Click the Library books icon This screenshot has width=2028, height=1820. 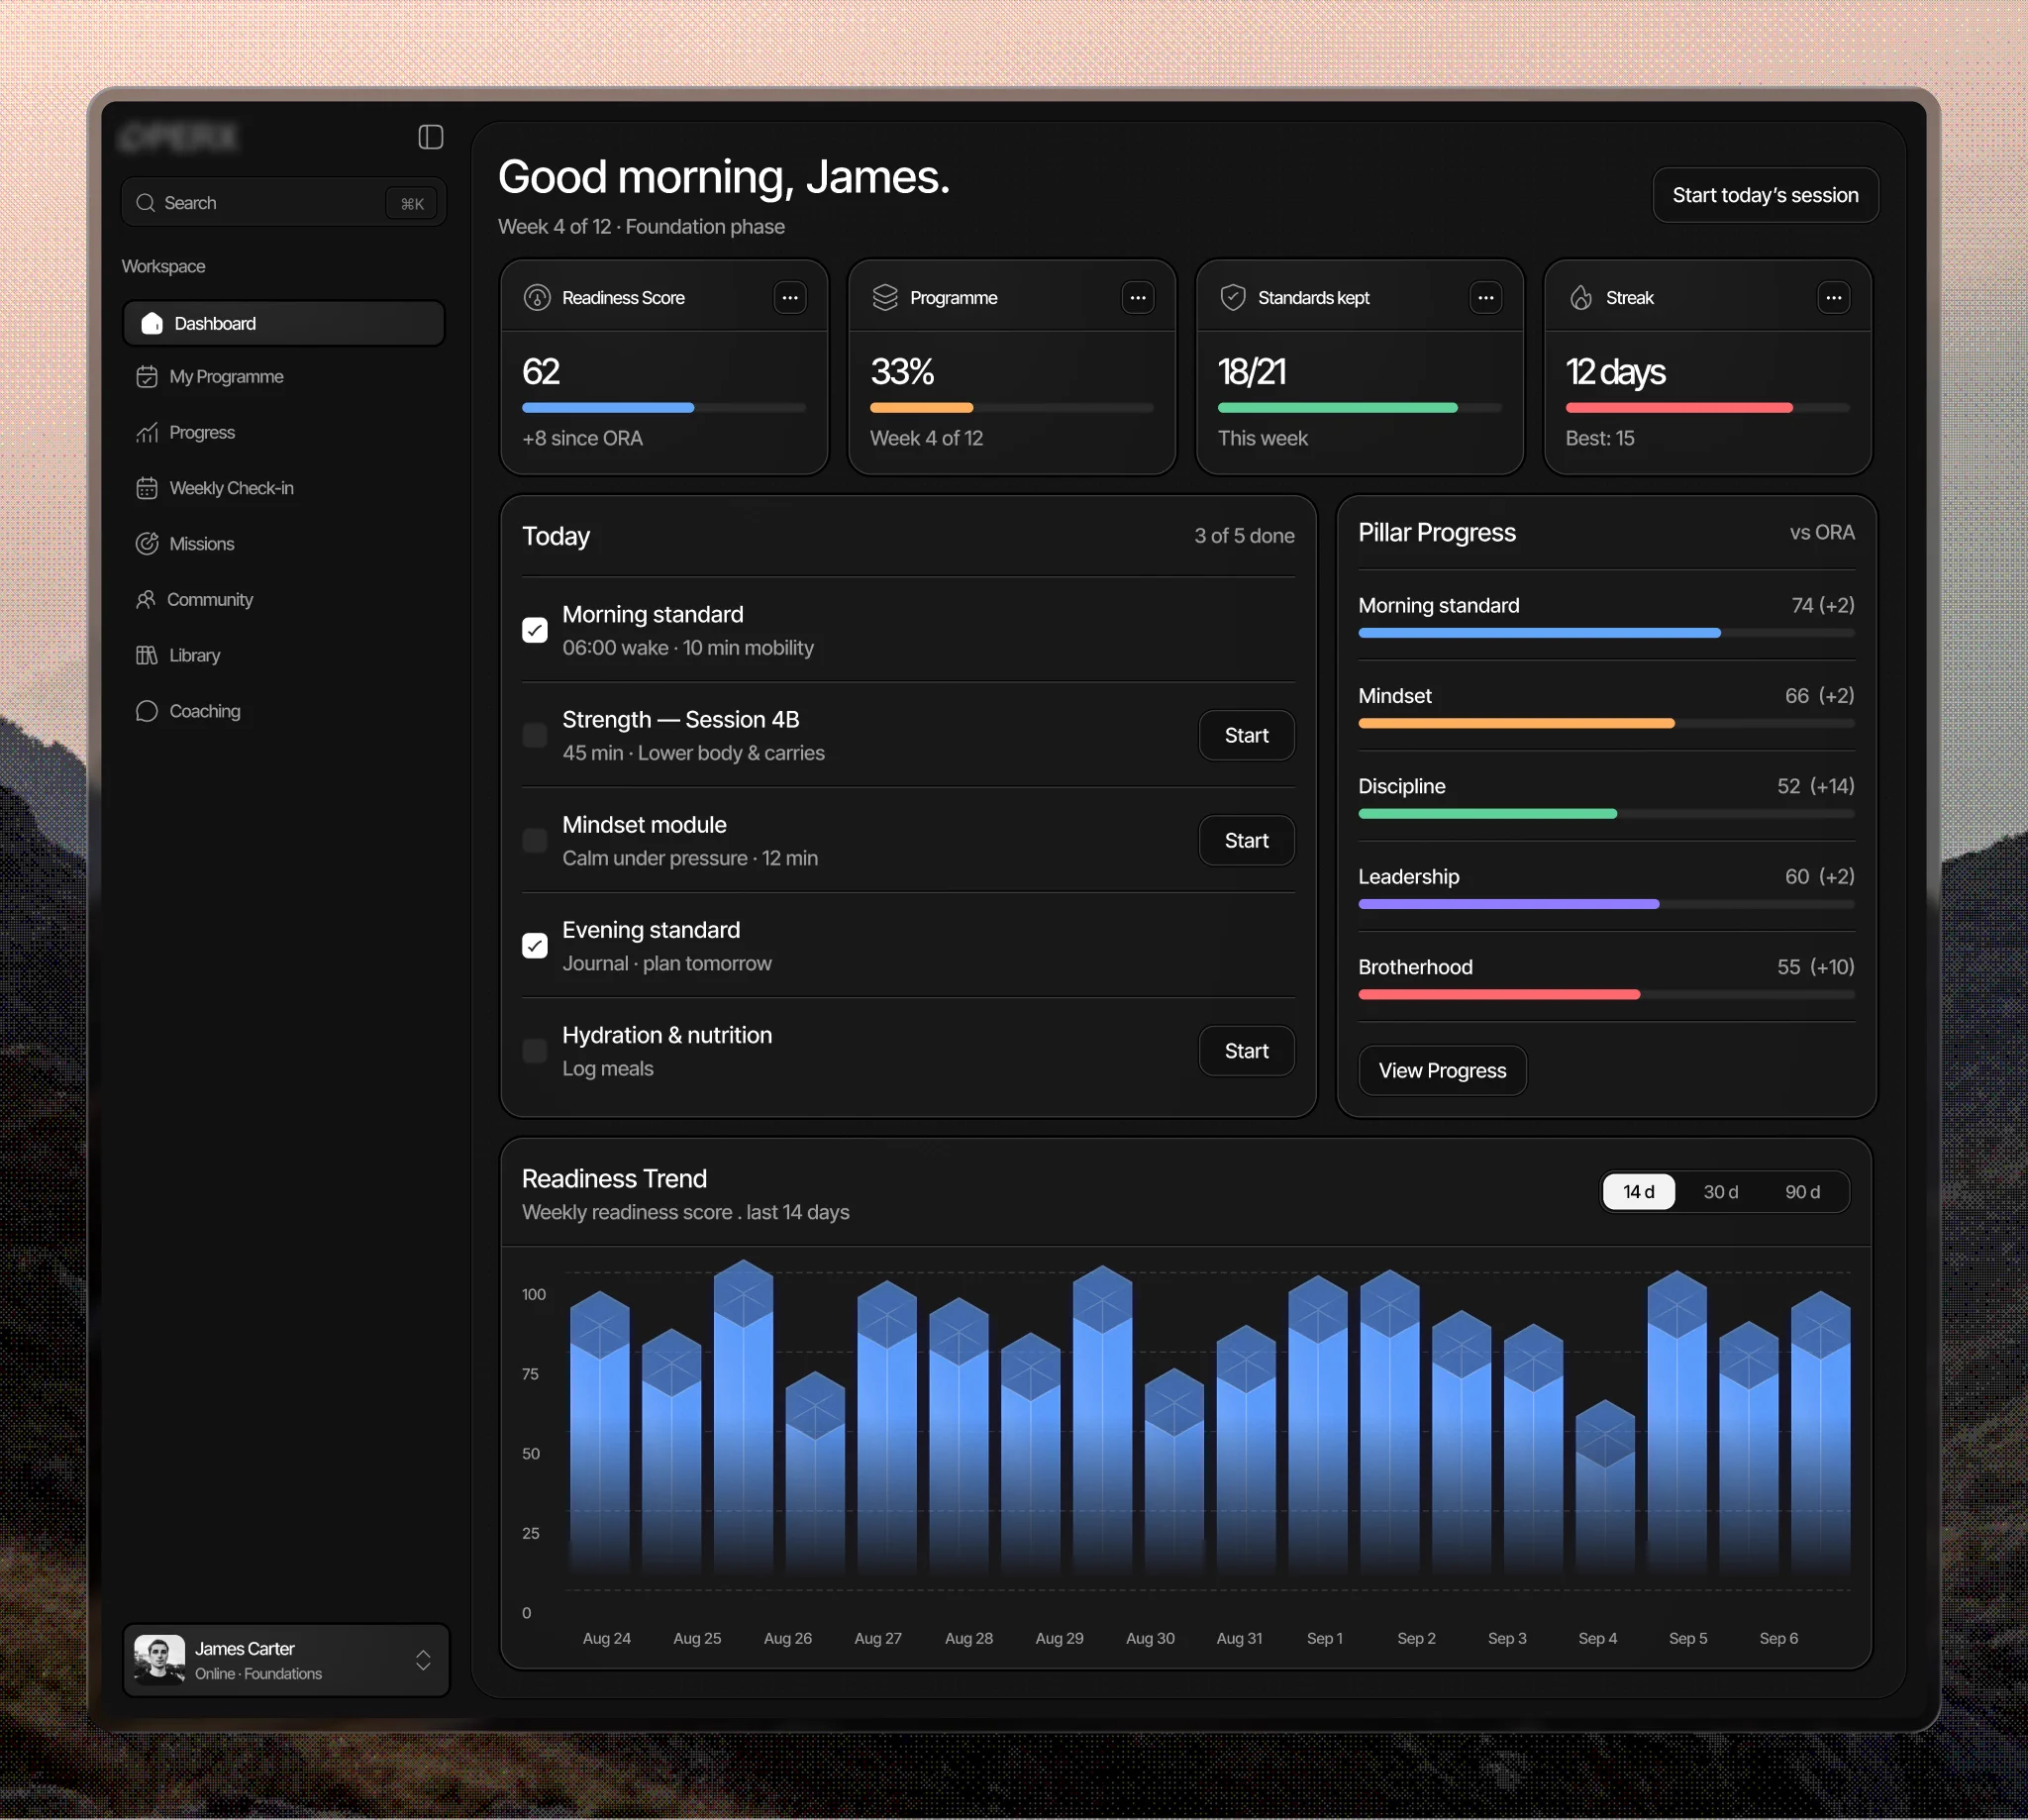point(147,655)
